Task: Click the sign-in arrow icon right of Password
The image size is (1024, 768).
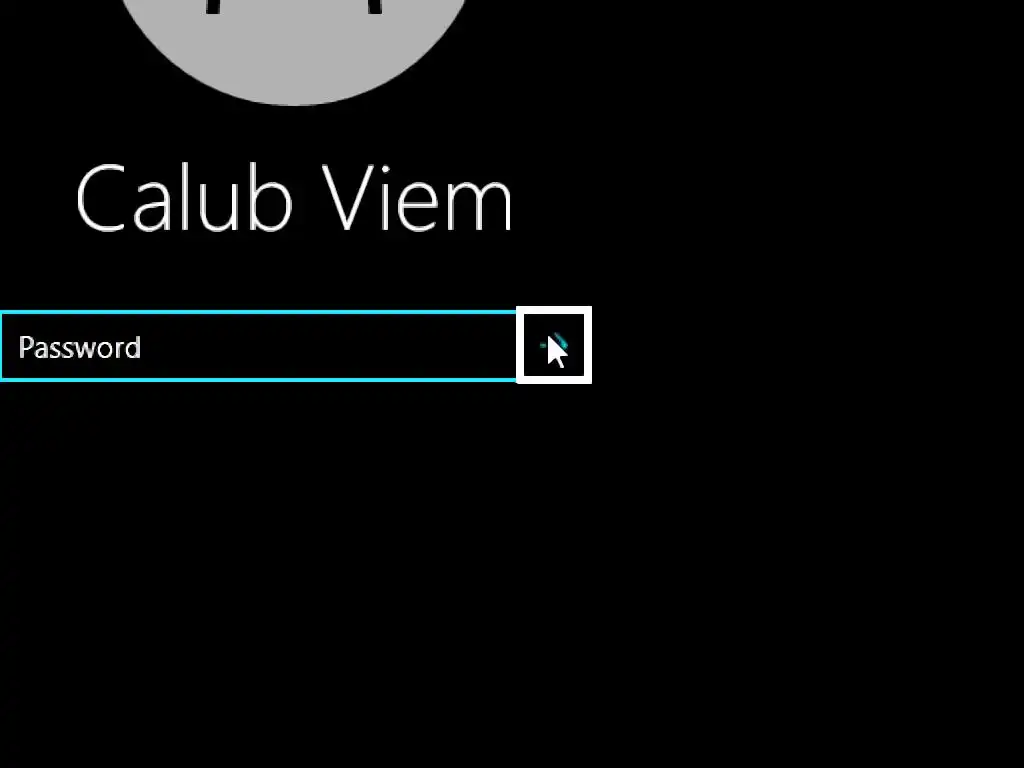Action: 554,345
